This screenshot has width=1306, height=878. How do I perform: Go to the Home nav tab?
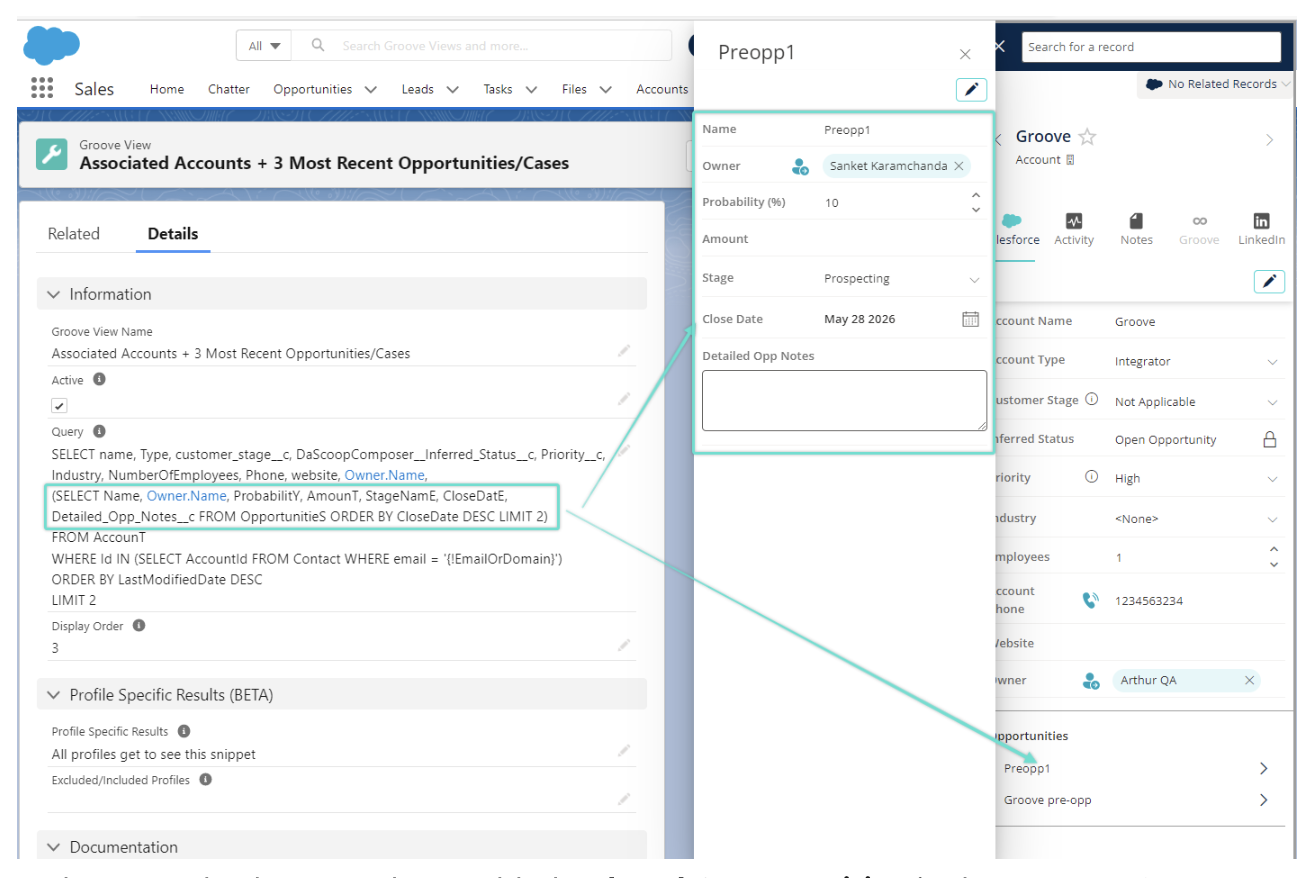167,89
